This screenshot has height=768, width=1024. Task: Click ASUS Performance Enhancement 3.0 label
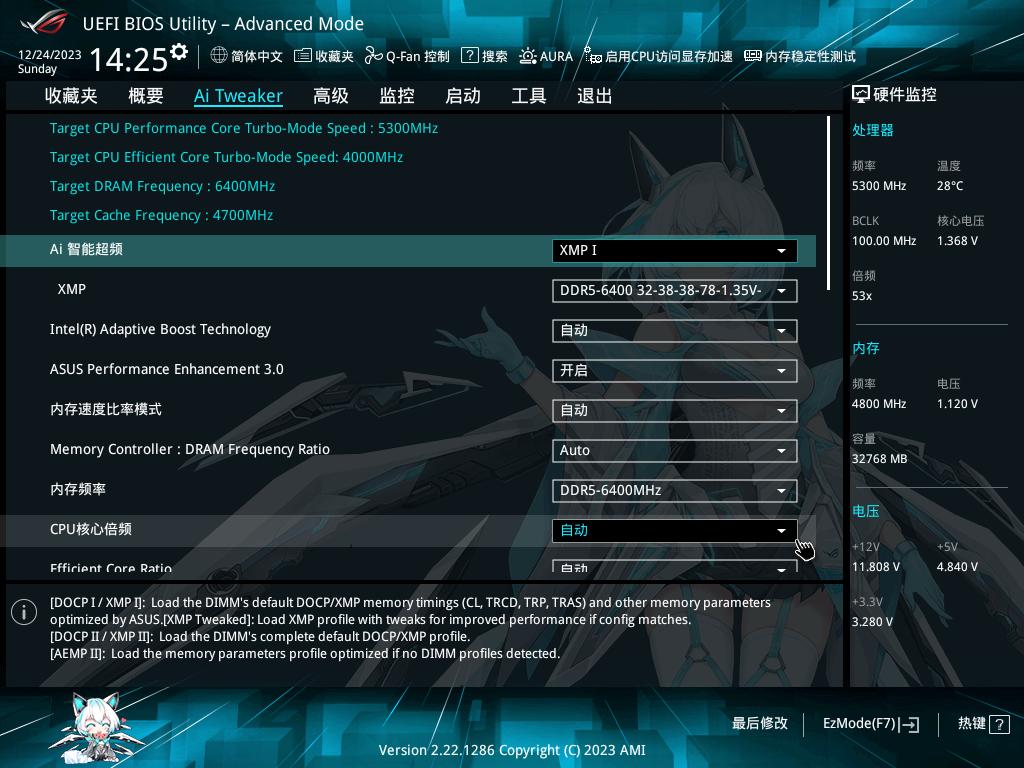[167, 370]
